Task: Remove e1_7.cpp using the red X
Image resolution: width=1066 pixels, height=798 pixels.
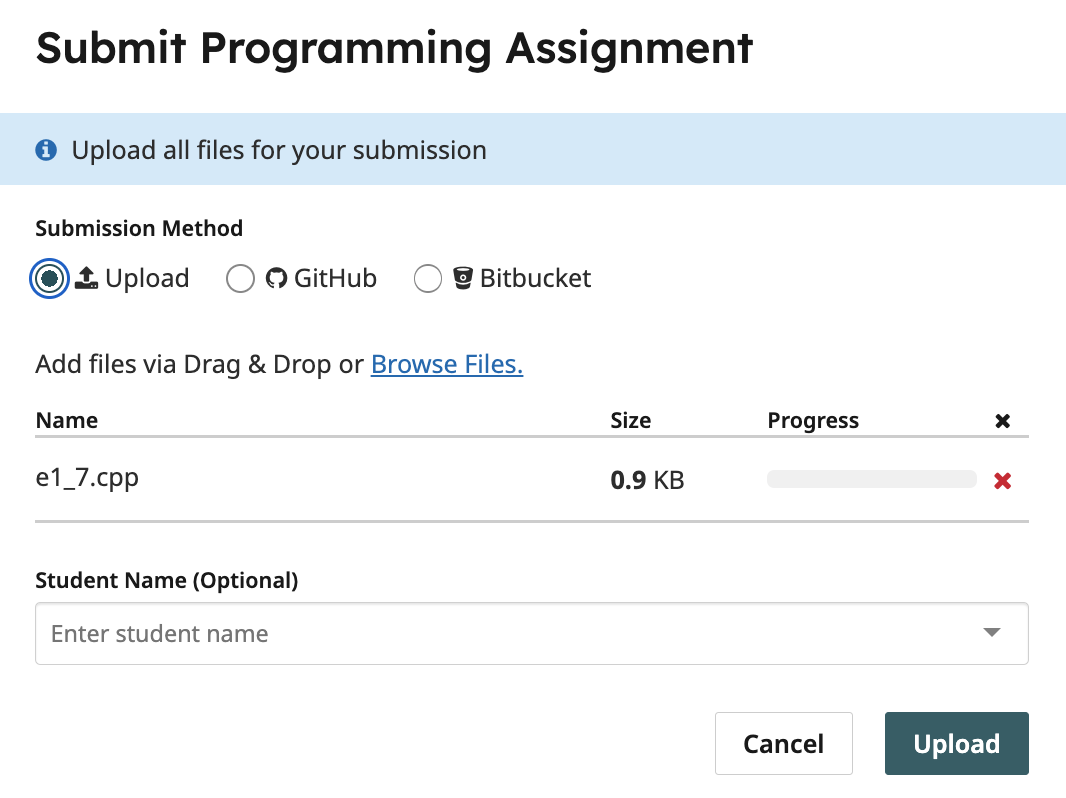Action: (x=1002, y=481)
